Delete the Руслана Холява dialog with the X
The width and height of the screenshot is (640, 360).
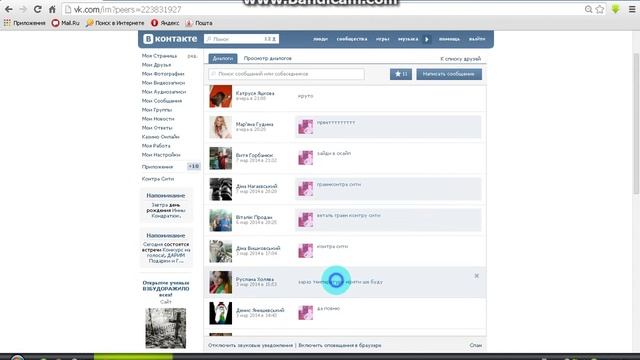(x=476, y=276)
